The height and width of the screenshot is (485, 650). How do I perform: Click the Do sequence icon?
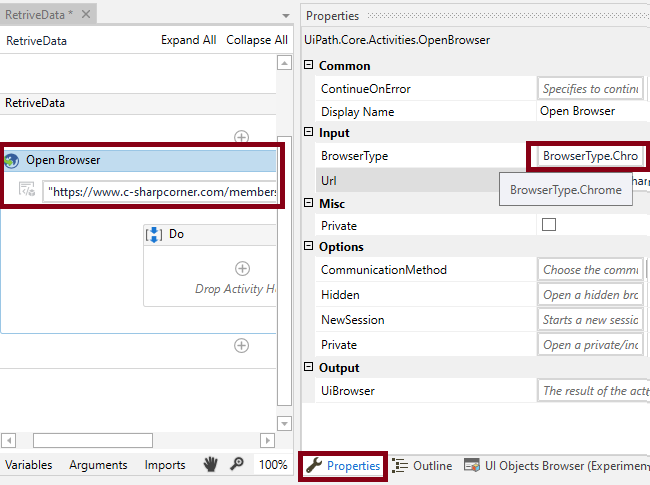click(154, 235)
